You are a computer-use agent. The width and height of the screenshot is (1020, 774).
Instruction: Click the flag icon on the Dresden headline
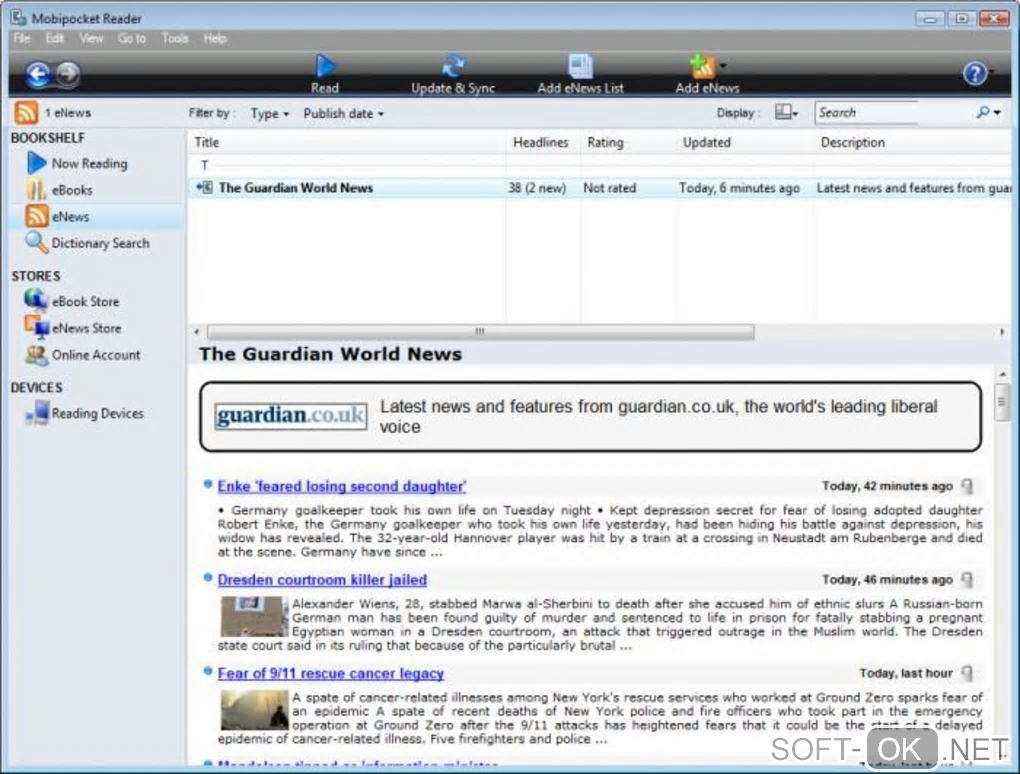click(967, 580)
